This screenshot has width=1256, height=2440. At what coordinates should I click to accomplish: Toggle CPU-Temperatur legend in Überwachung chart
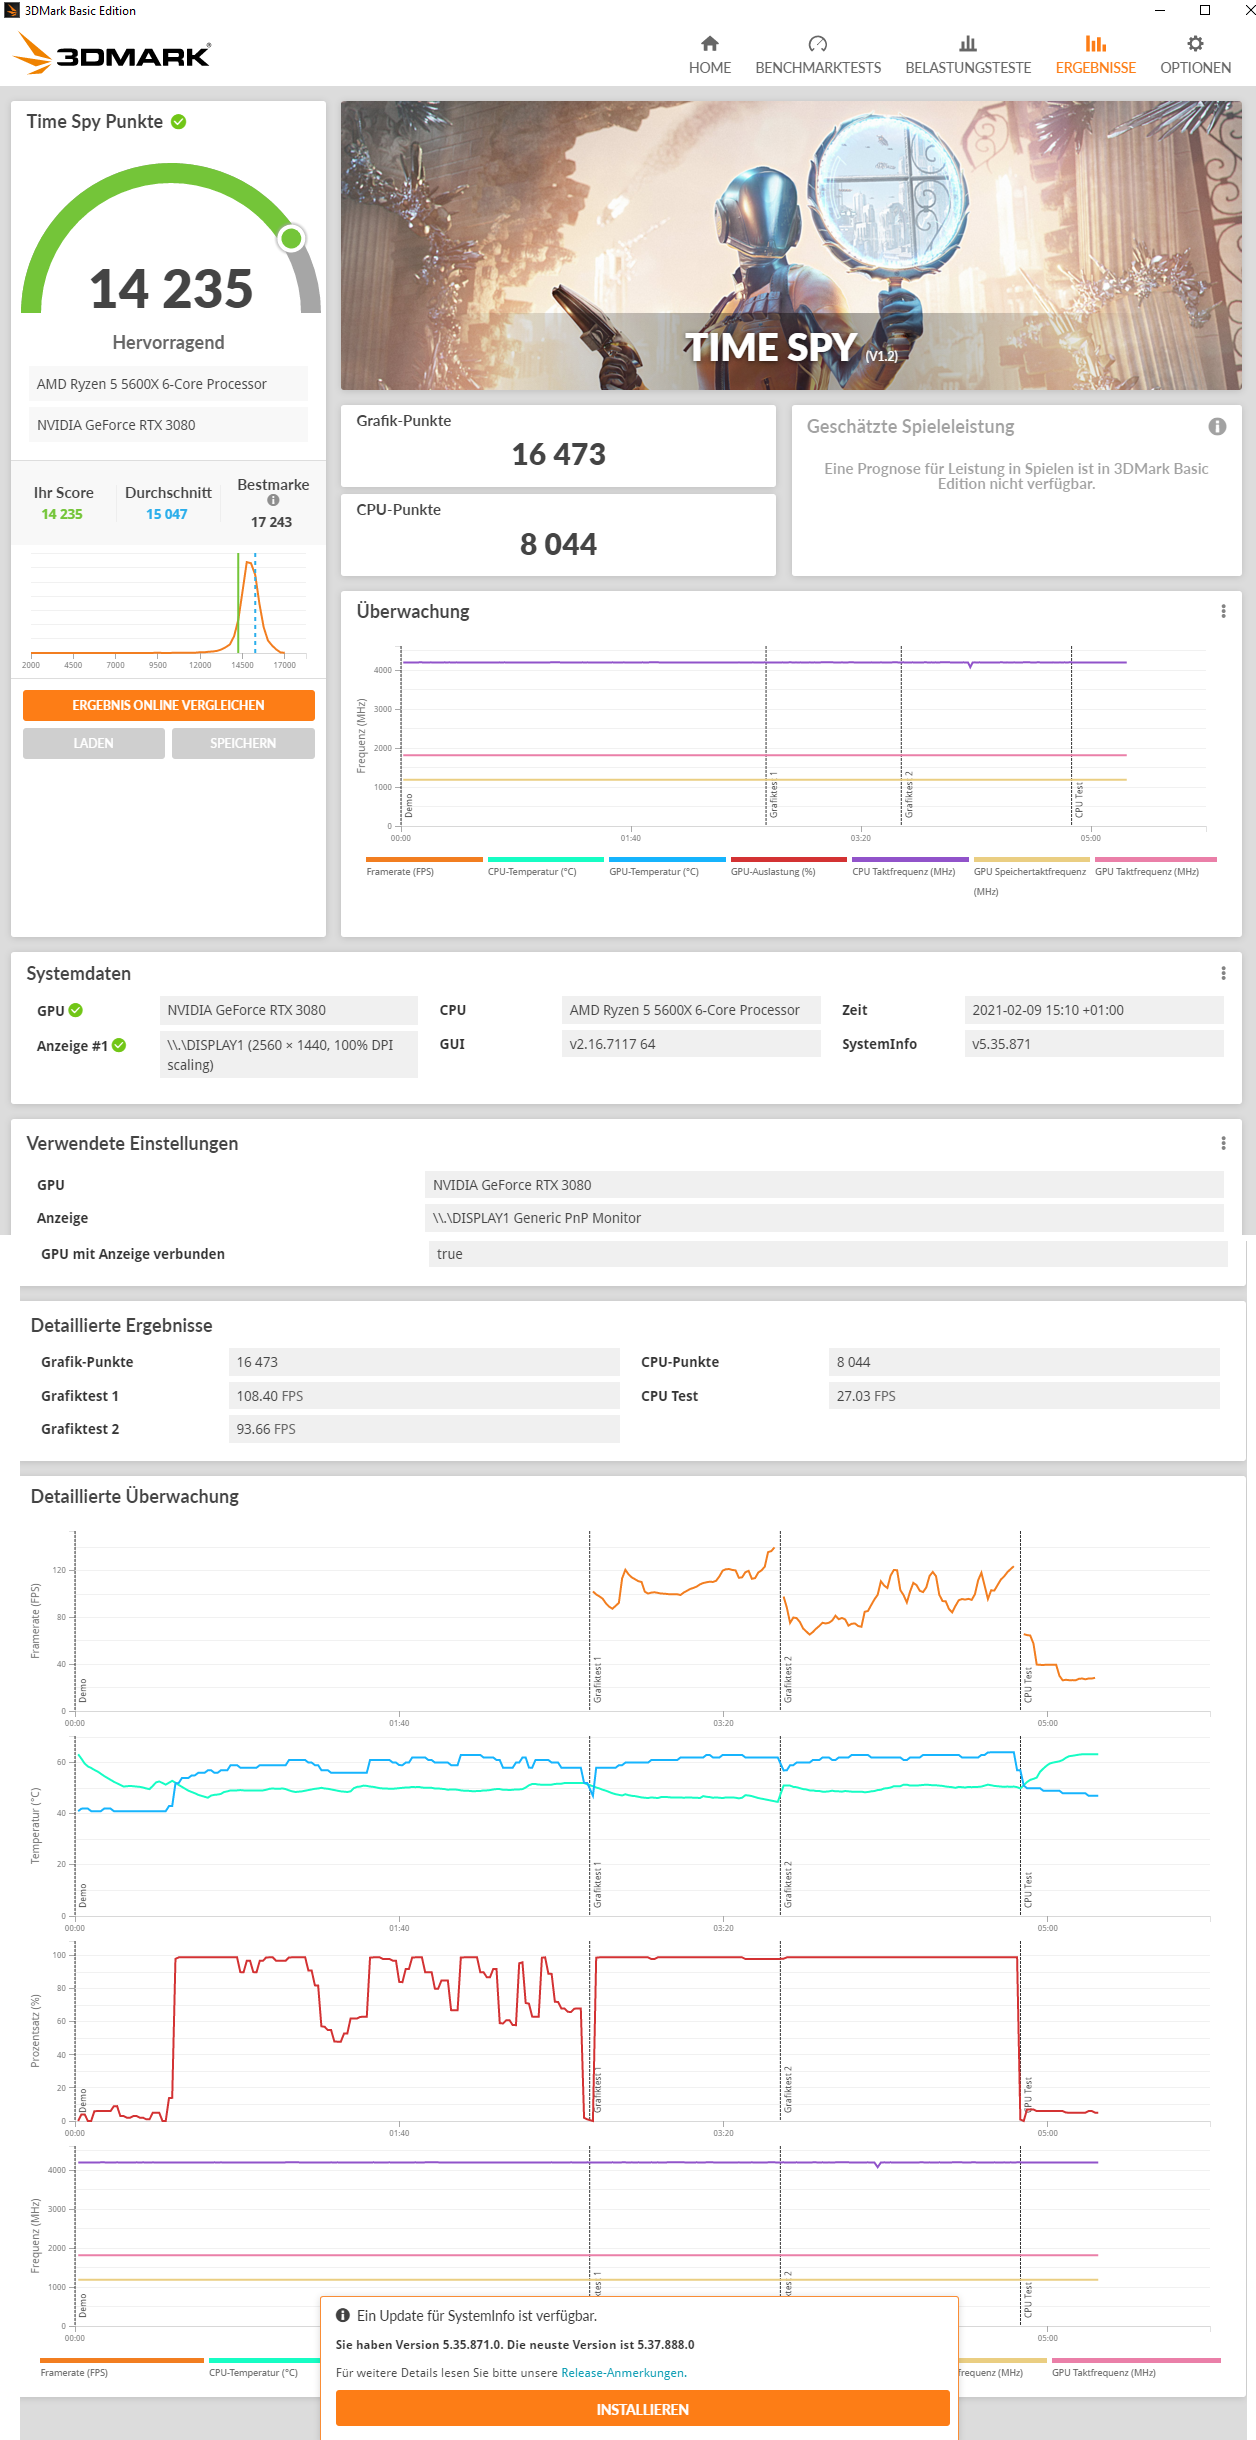tap(545, 867)
